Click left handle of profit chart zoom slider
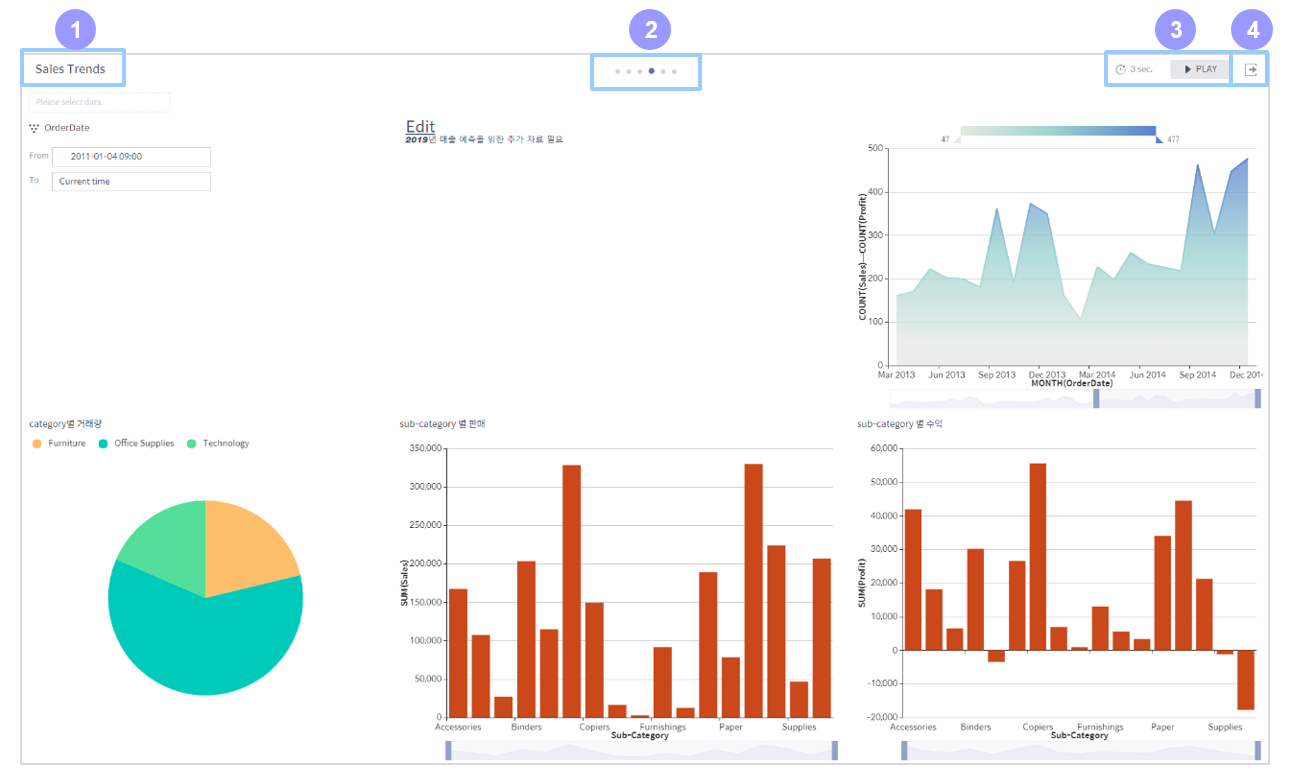Viewport: 1299px width, 784px height. click(x=904, y=750)
